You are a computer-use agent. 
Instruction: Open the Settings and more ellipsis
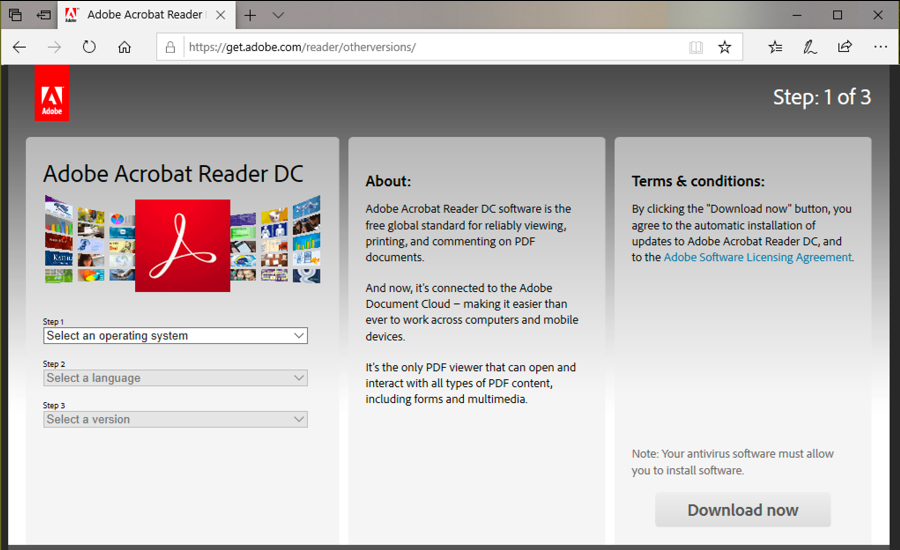click(x=880, y=47)
